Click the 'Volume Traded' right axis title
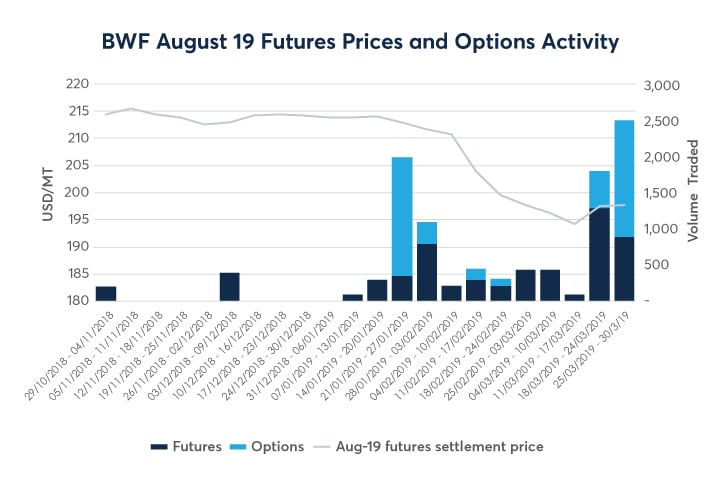Image resolution: width=720 pixels, height=500 pixels. click(x=692, y=192)
